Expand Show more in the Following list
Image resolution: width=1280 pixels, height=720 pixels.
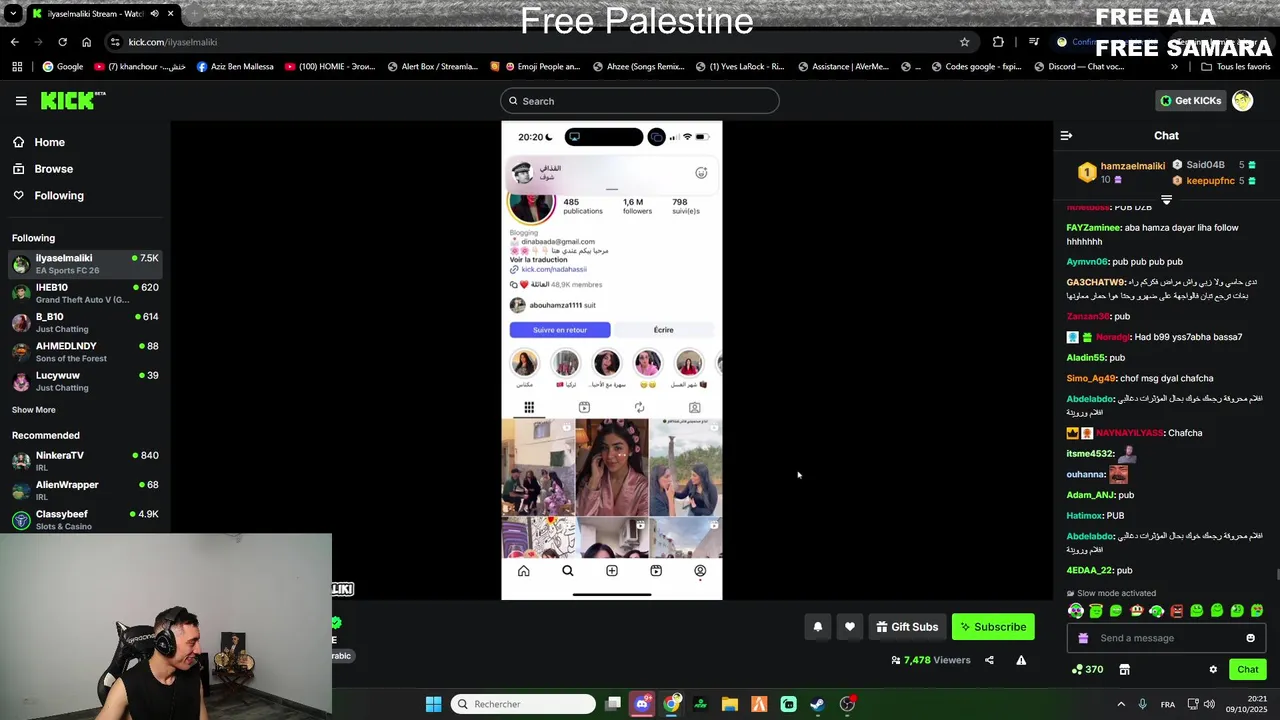34,410
